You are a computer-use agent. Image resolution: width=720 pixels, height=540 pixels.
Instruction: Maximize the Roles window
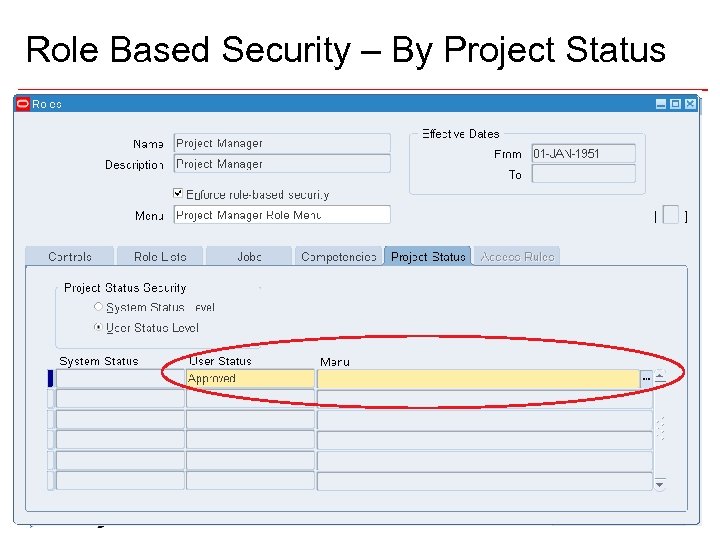675,104
